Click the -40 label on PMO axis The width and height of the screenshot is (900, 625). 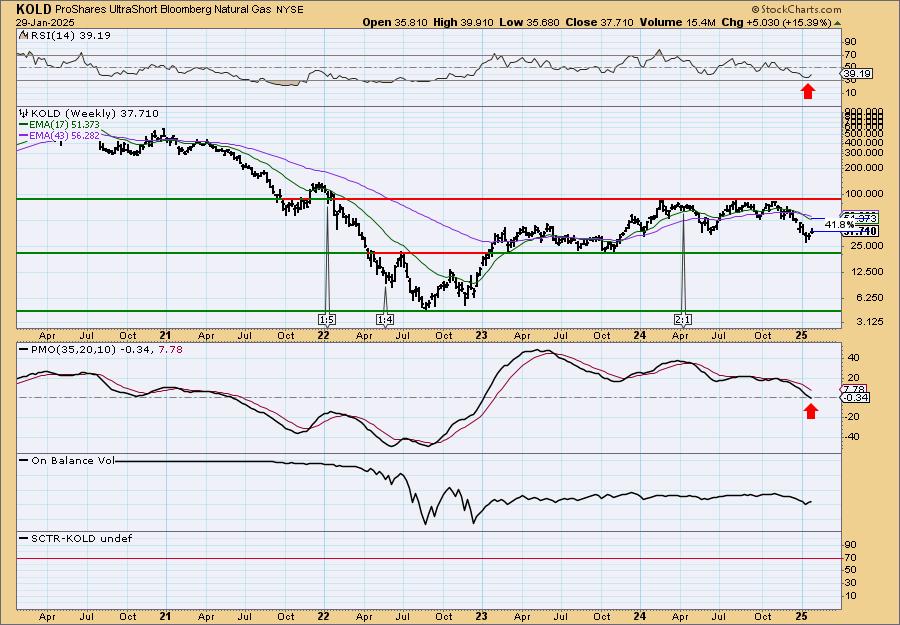(852, 437)
